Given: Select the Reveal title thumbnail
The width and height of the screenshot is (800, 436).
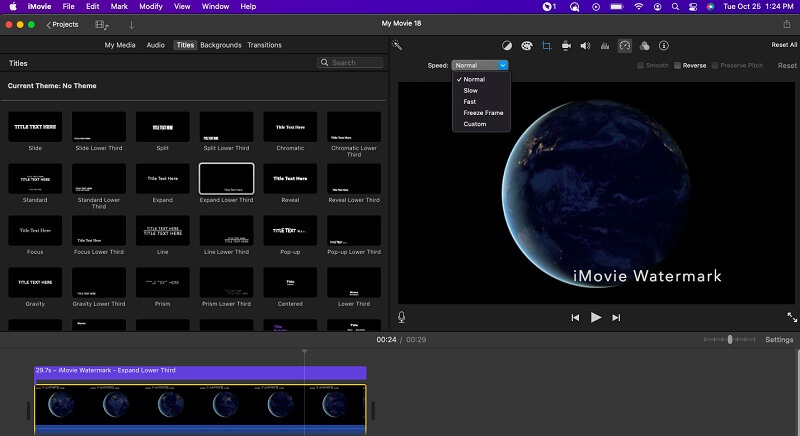Looking at the screenshot, I should click(x=290, y=179).
